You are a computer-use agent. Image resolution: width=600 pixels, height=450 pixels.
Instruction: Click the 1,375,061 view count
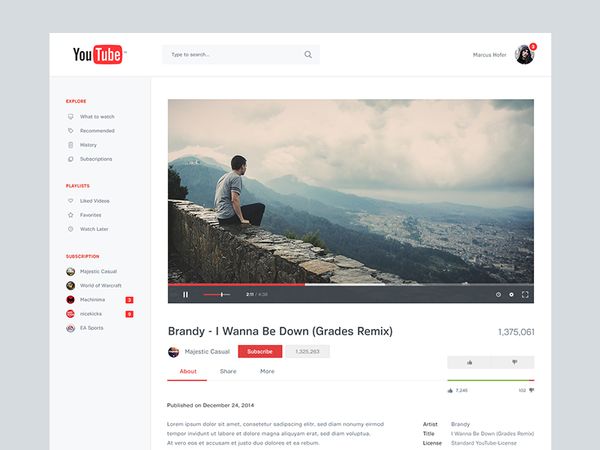point(516,332)
